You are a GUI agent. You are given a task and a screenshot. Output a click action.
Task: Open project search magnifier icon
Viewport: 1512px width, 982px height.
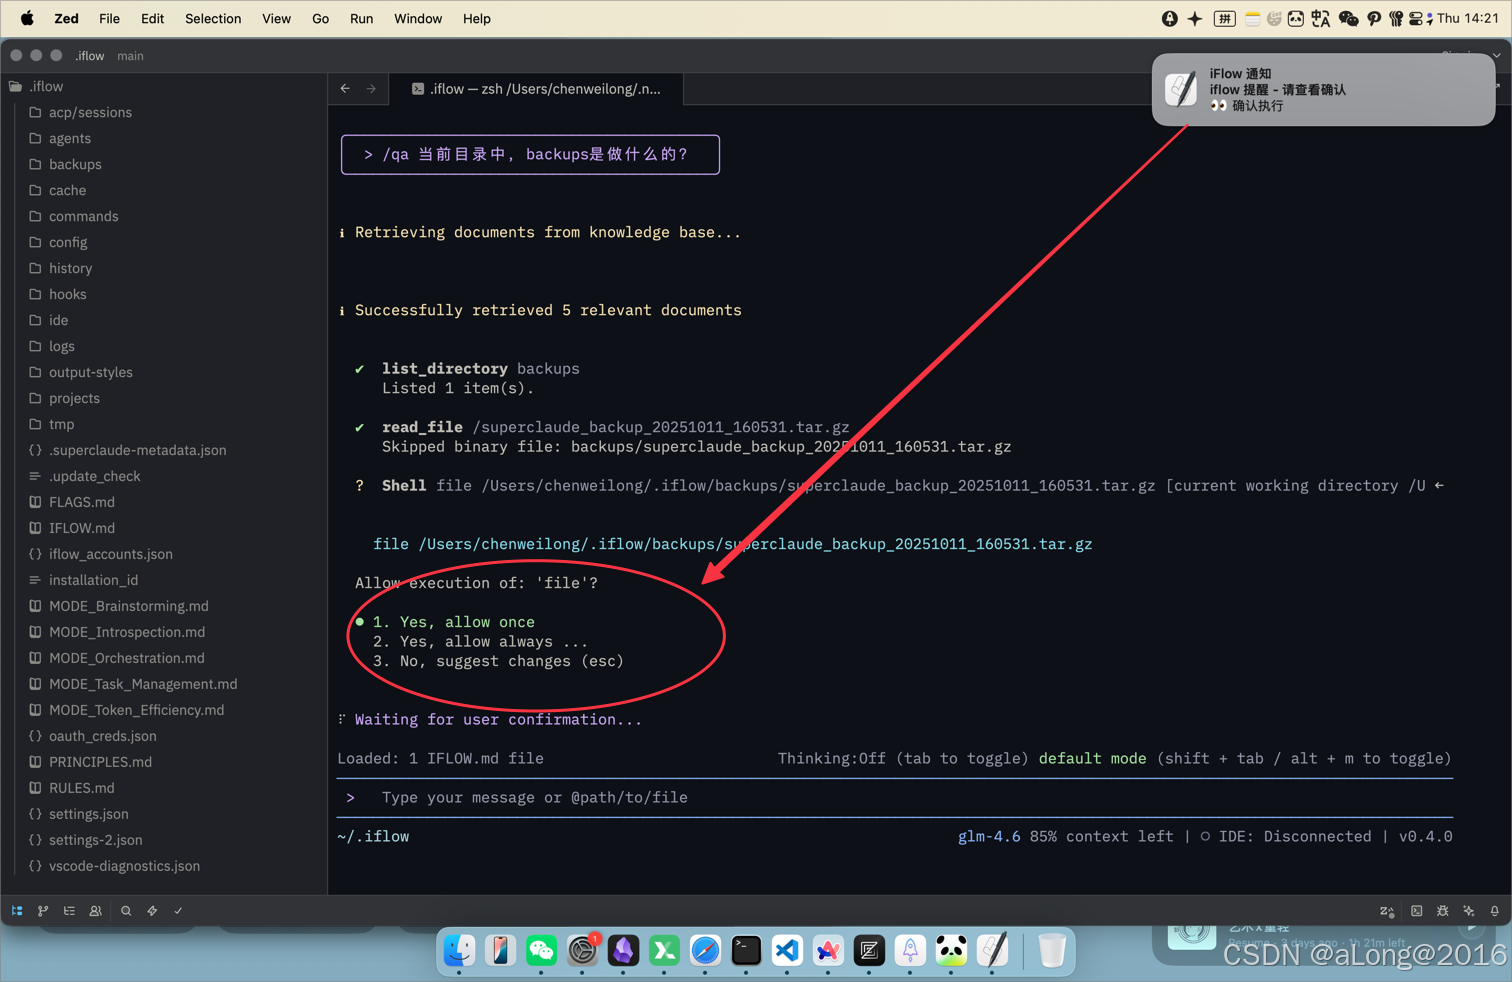(x=126, y=911)
